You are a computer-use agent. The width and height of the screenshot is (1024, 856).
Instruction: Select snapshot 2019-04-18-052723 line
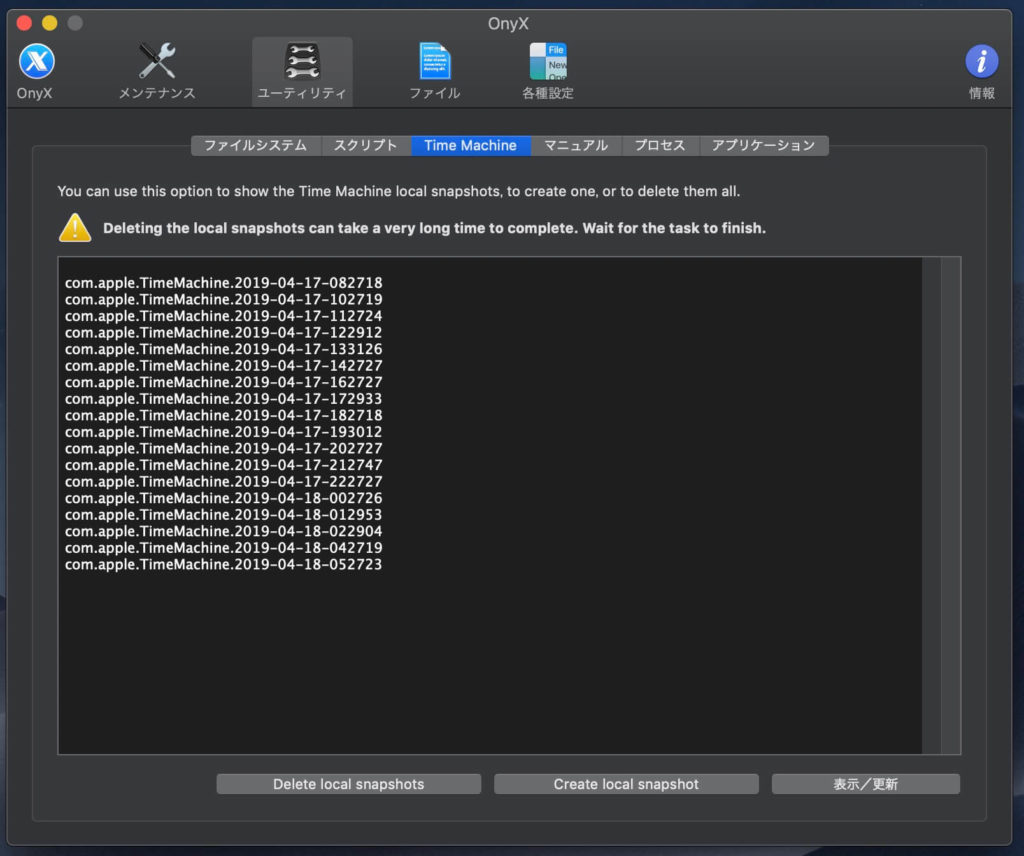click(x=223, y=564)
